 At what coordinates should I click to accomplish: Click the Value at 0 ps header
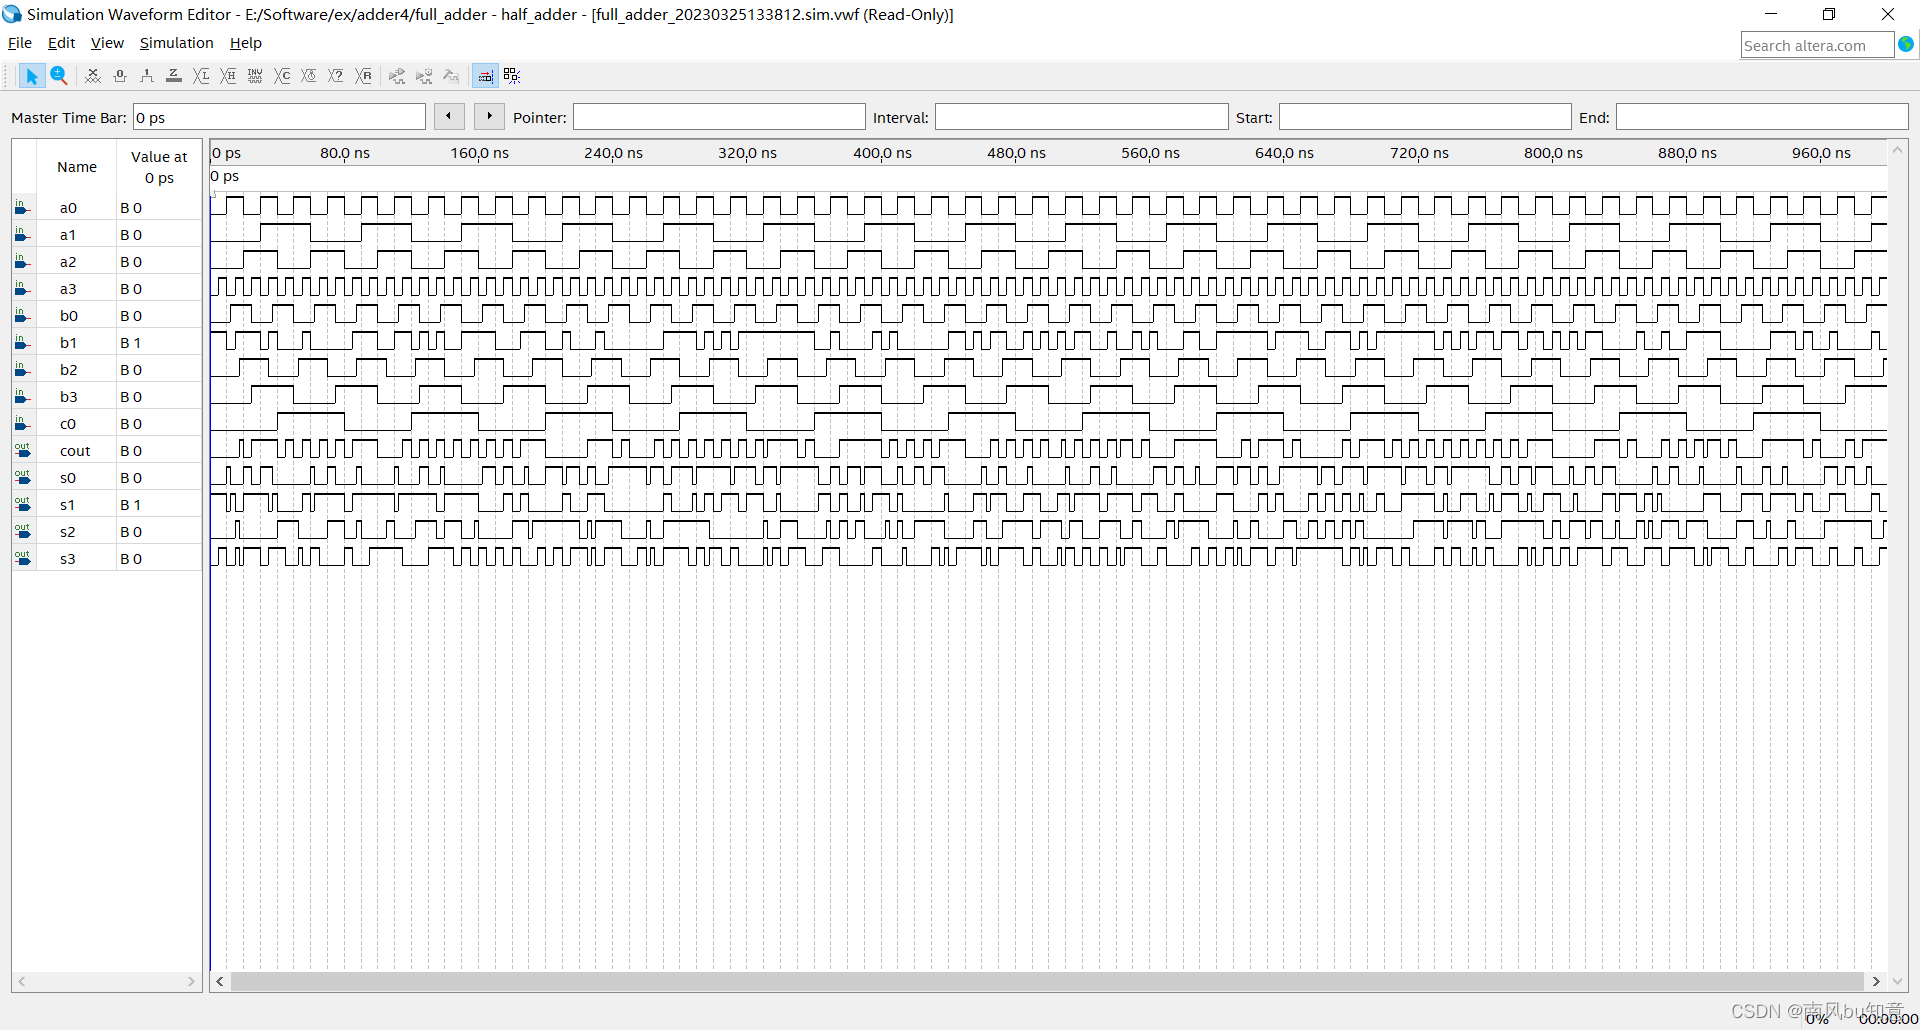click(x=159, y=167)
